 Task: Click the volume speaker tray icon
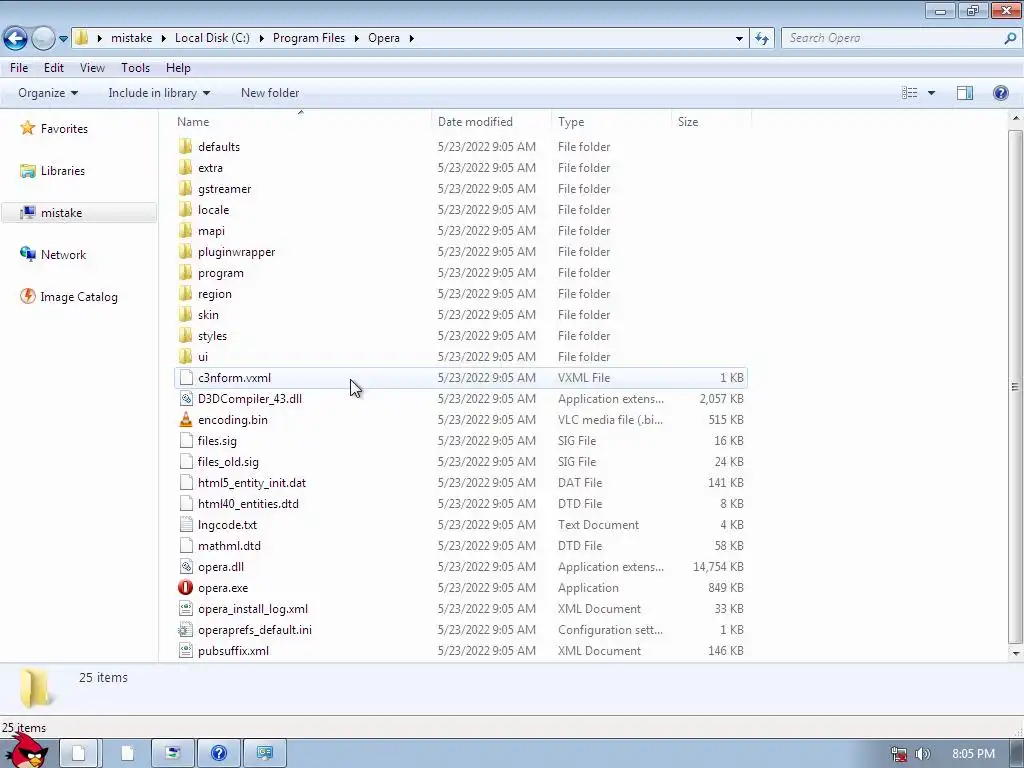click(922, 754)
